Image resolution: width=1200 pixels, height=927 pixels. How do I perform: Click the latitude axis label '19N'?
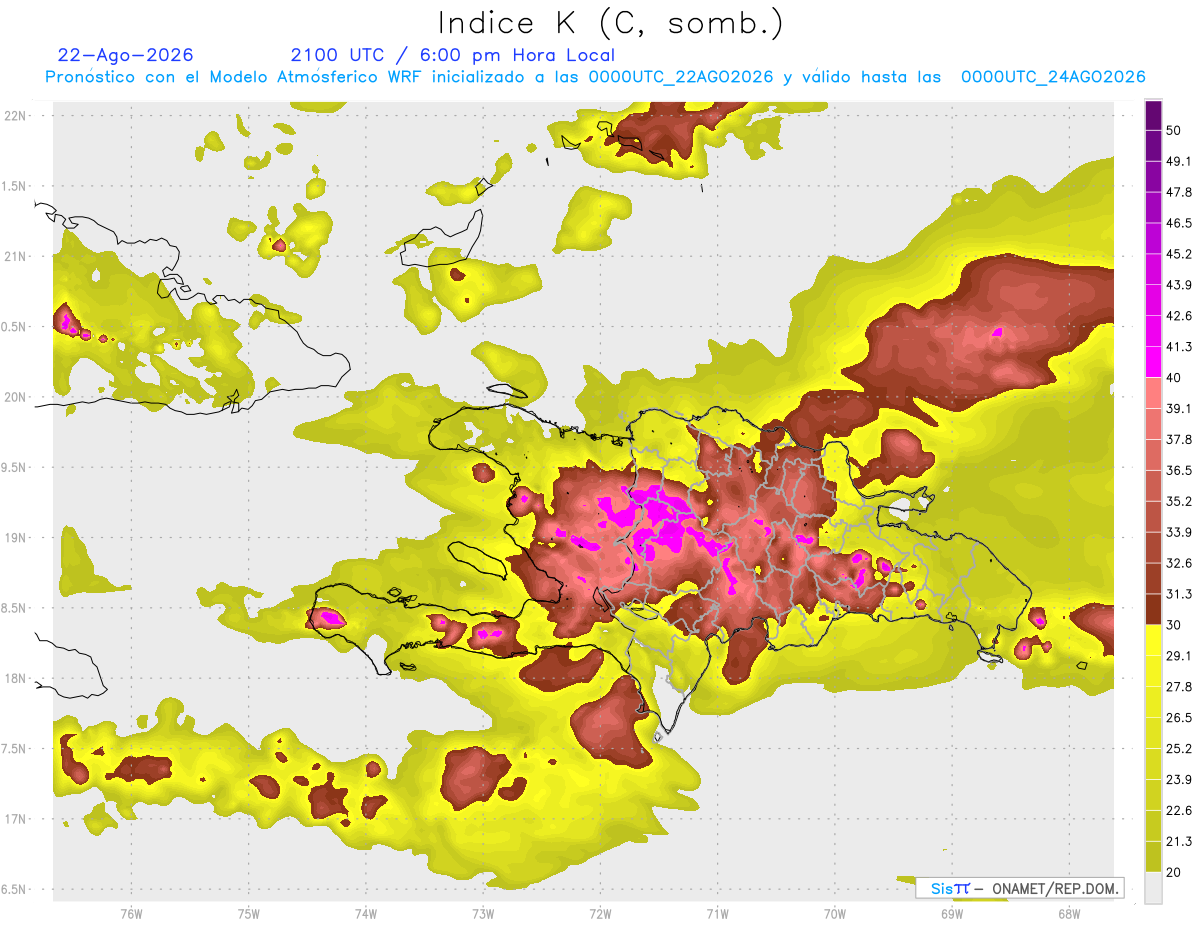[x=17, y=538]
